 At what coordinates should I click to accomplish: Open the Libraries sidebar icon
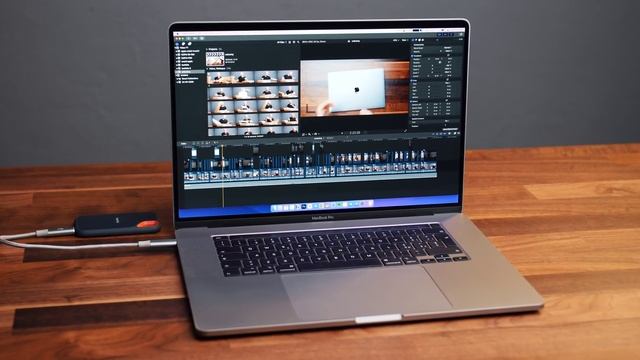point(178,43)
